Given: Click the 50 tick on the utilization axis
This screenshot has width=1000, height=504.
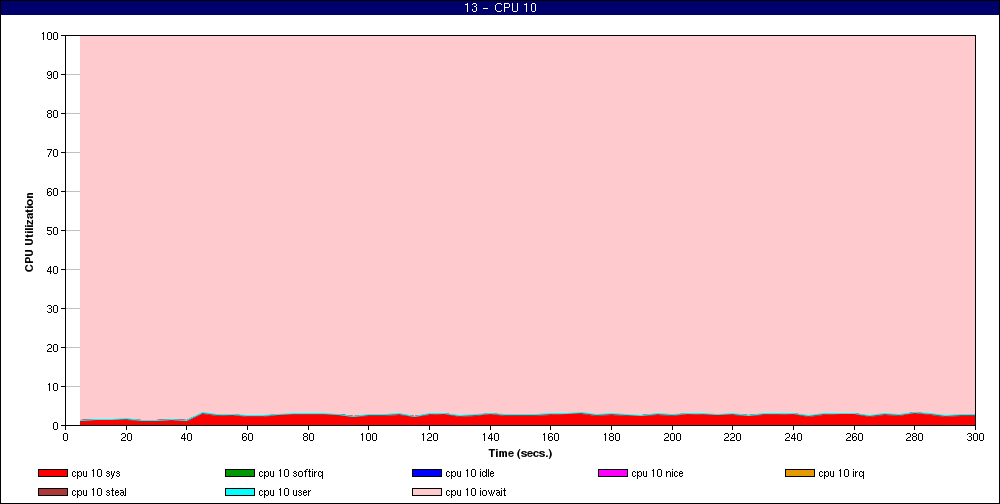Looking at the screenshot, I should pyautogui.click(x=53, y=231).
